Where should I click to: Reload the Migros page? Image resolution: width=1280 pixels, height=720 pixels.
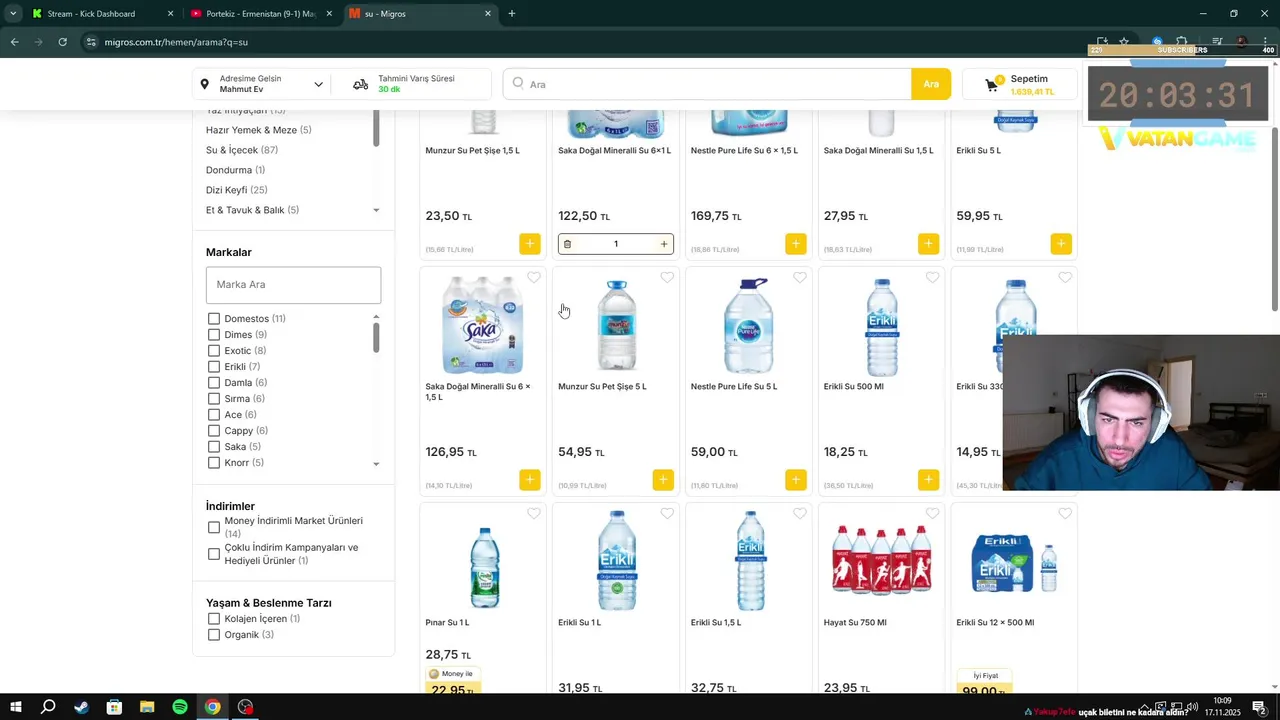(x=63, y=42)
